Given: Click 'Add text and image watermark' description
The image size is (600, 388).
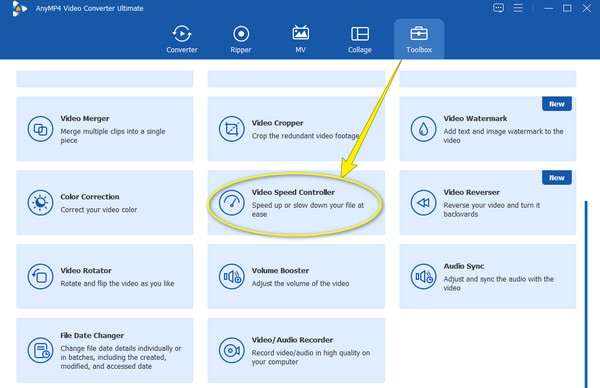Looking at the screenshot, I should (503, 136).
